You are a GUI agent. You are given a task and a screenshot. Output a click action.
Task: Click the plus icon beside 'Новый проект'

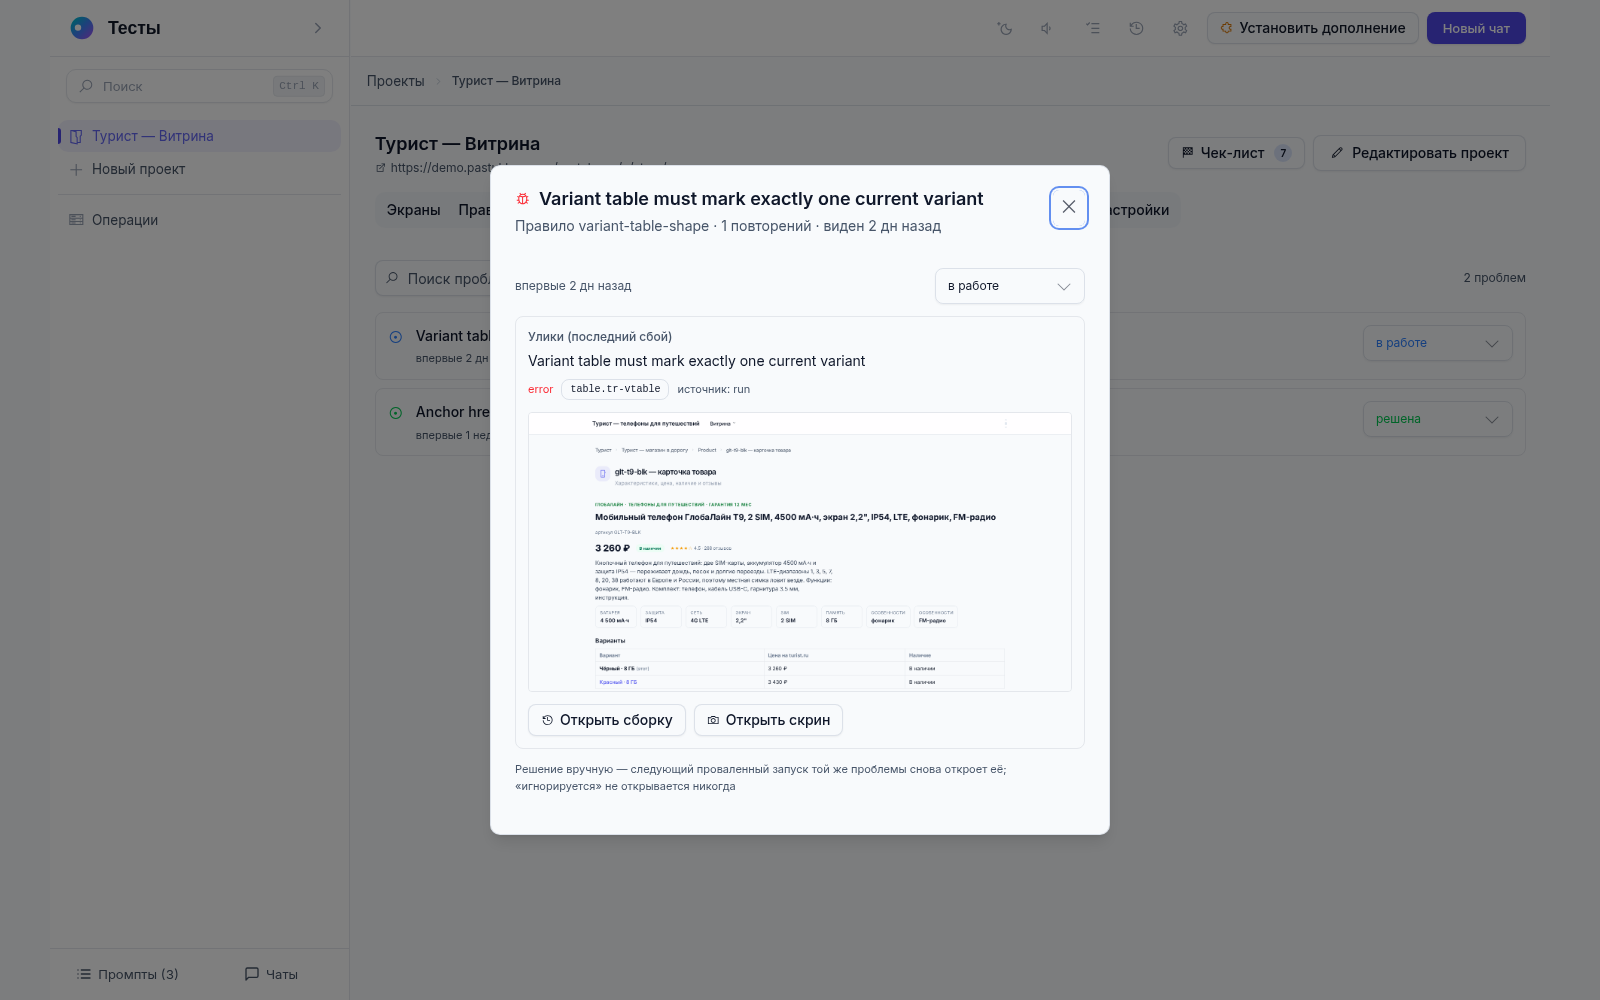point(76,170)
